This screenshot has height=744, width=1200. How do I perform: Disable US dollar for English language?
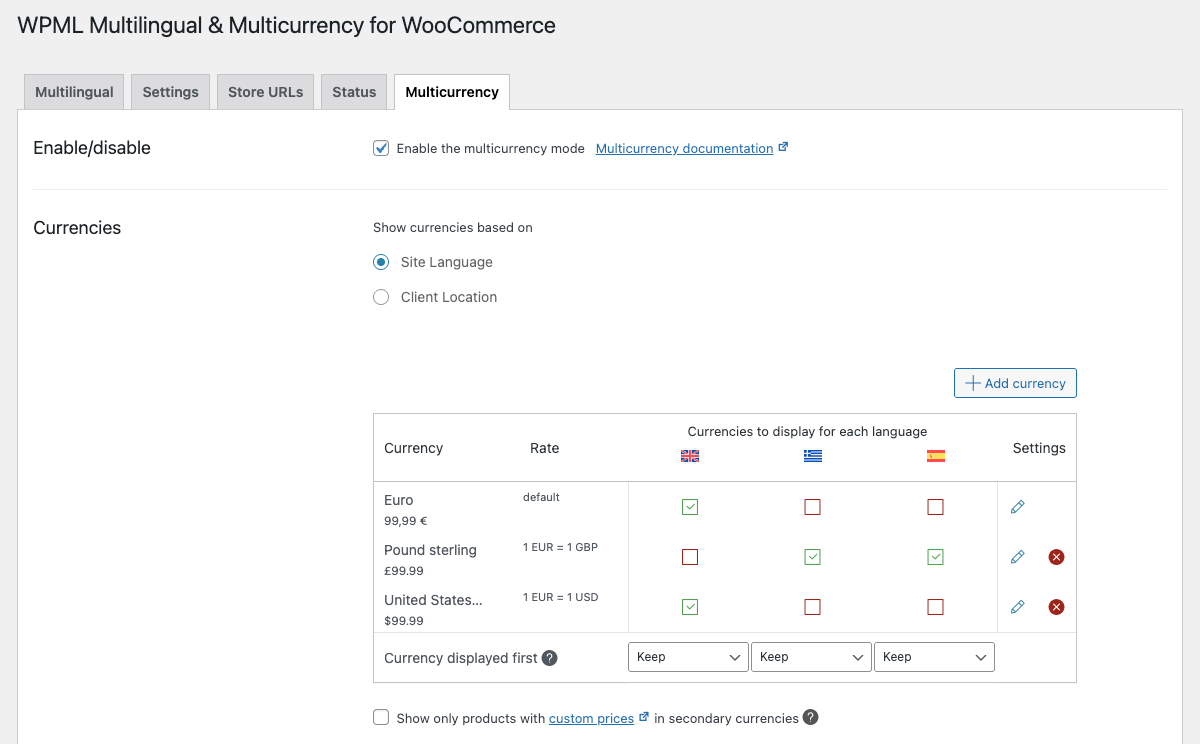pyautogui.click(x=690, y=607)
